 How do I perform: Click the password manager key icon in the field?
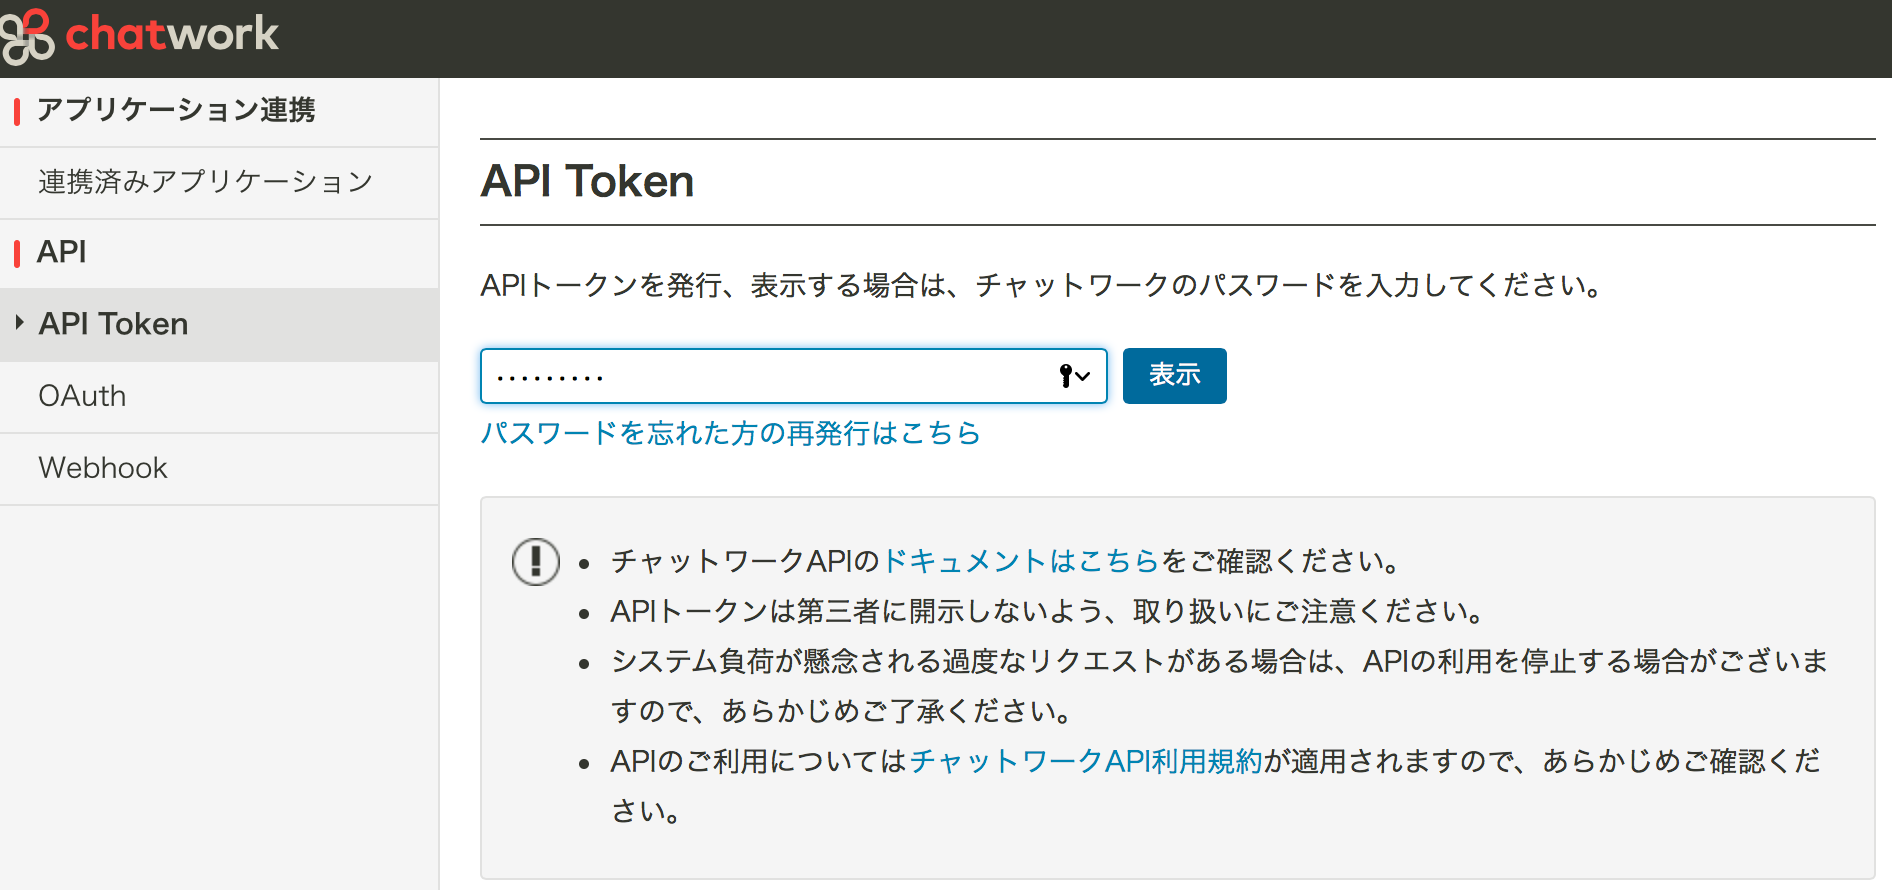(x=1074, y=376)
